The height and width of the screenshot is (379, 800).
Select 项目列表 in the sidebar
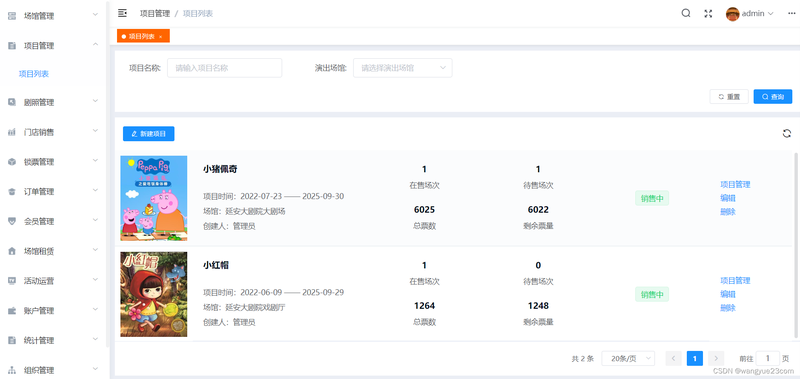pyautogui.click(x=34, y=74)
